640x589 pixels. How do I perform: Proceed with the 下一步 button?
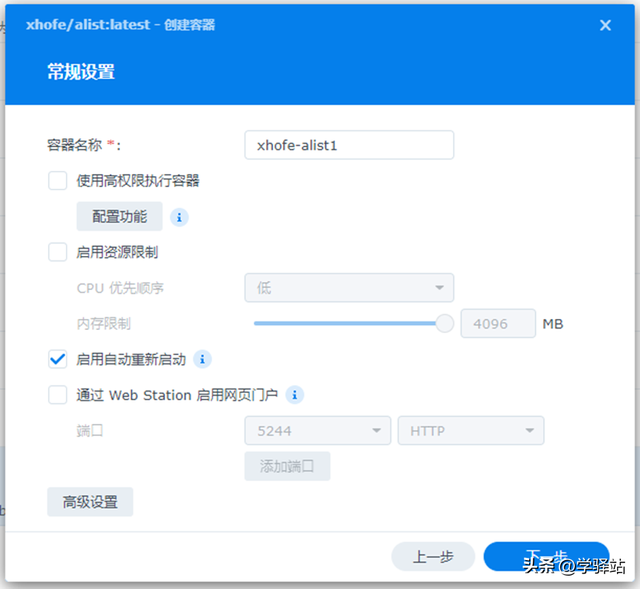(x=546, y=557)
